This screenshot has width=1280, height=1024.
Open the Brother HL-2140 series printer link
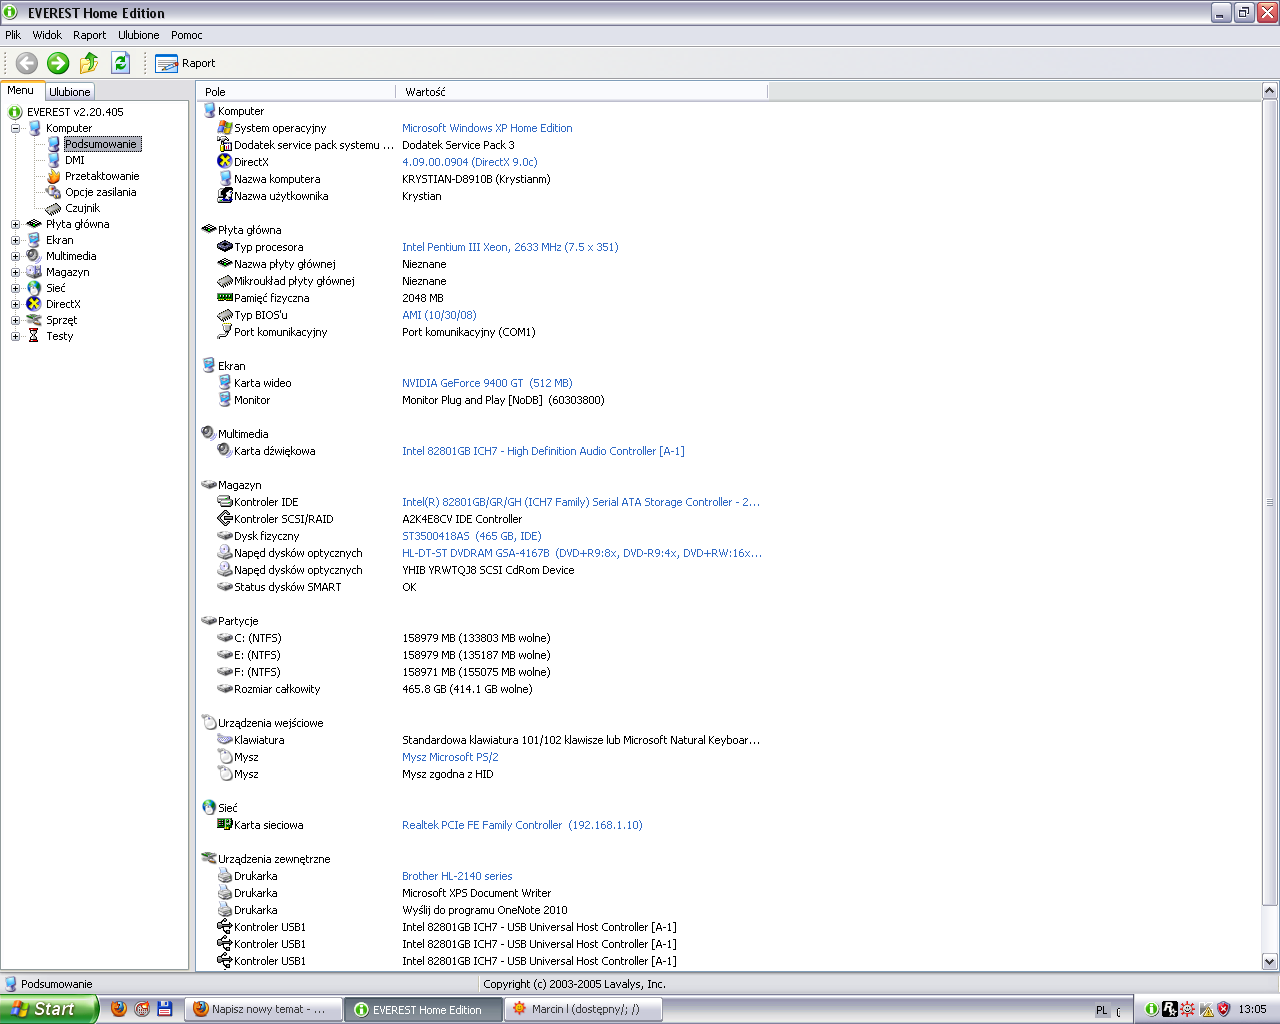pos(457,876)
